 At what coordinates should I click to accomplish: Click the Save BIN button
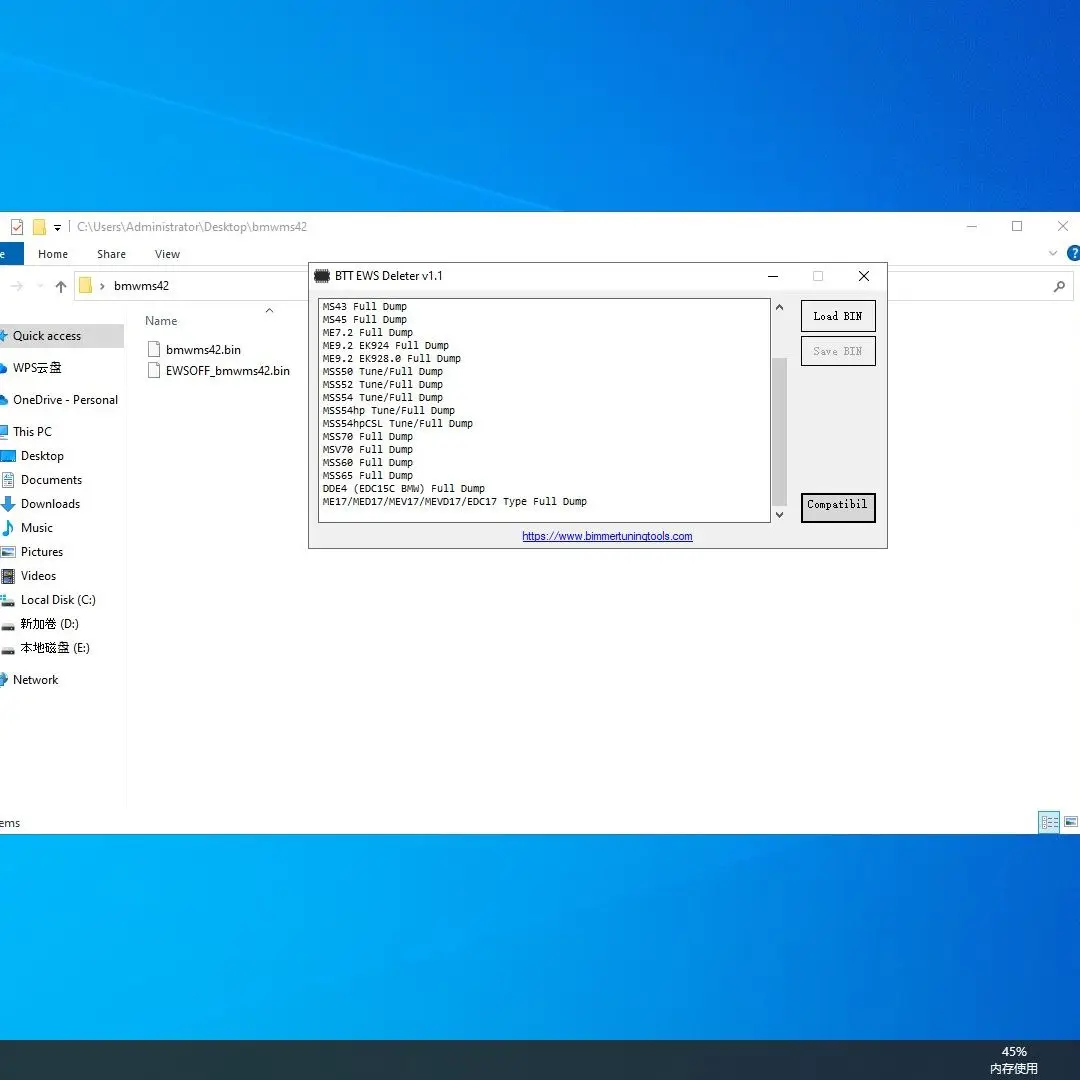click(x=838, y=351)
